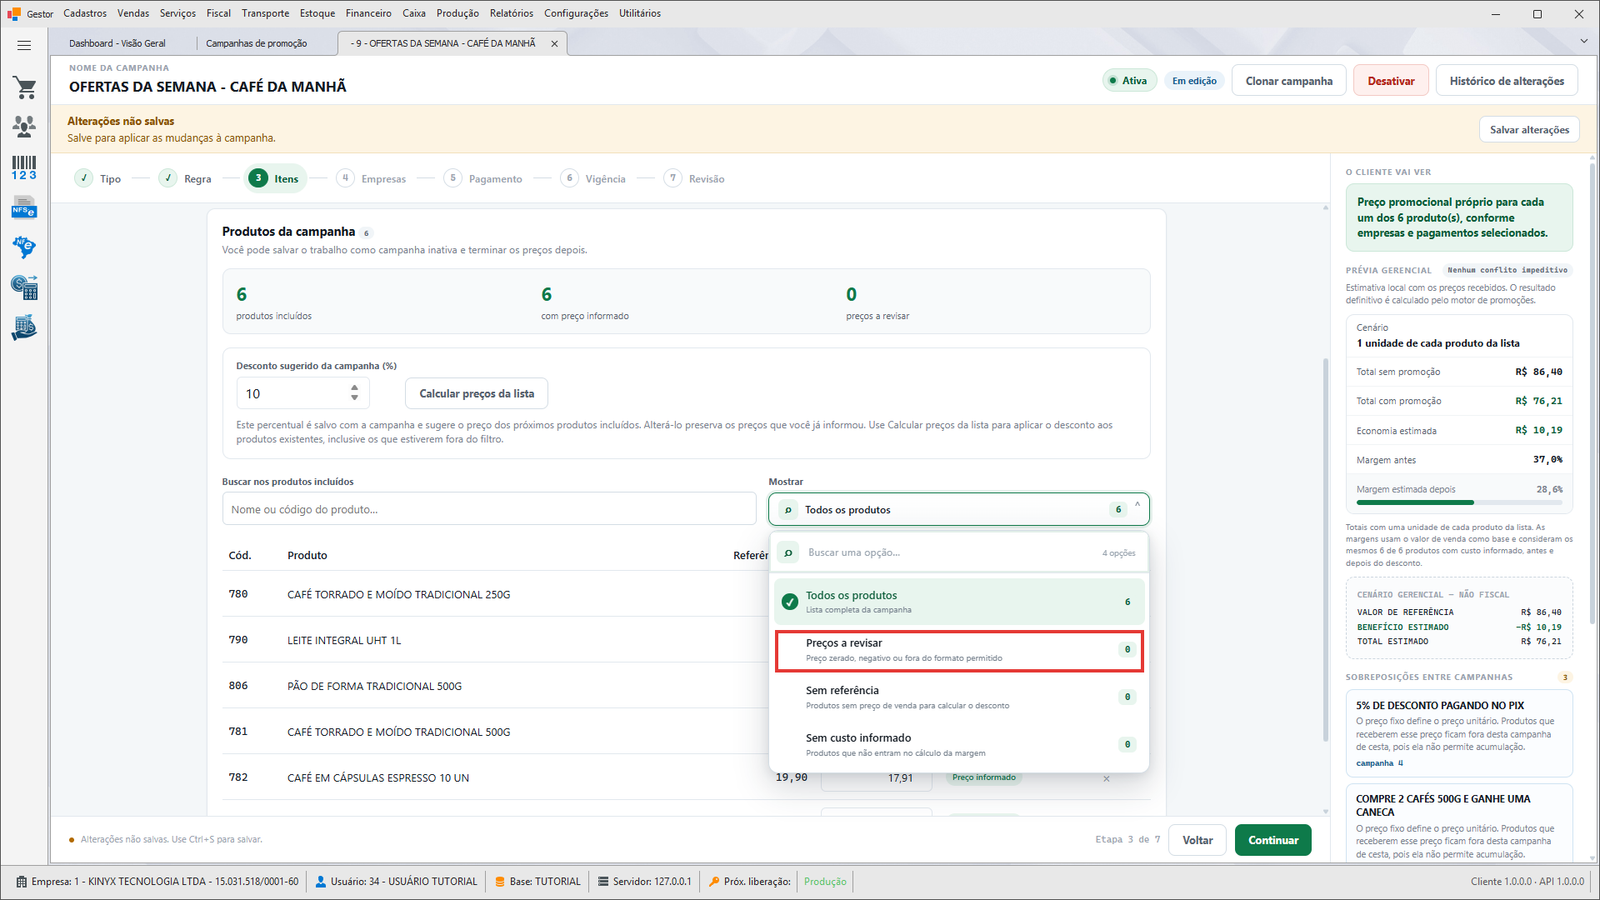Switch to the Dashboard - Visão Geral tab

pyautogui.click(x=118, y=44)
